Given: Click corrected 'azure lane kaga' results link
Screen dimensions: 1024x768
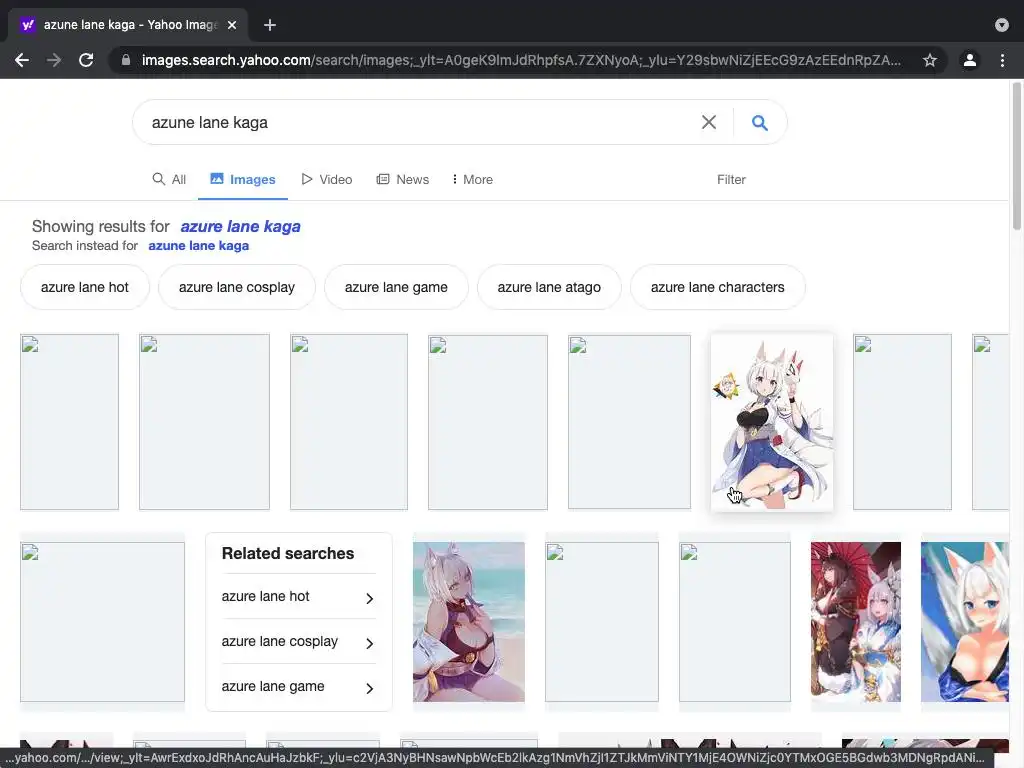Looking at the screenshot, I should (x=240, y=226).
